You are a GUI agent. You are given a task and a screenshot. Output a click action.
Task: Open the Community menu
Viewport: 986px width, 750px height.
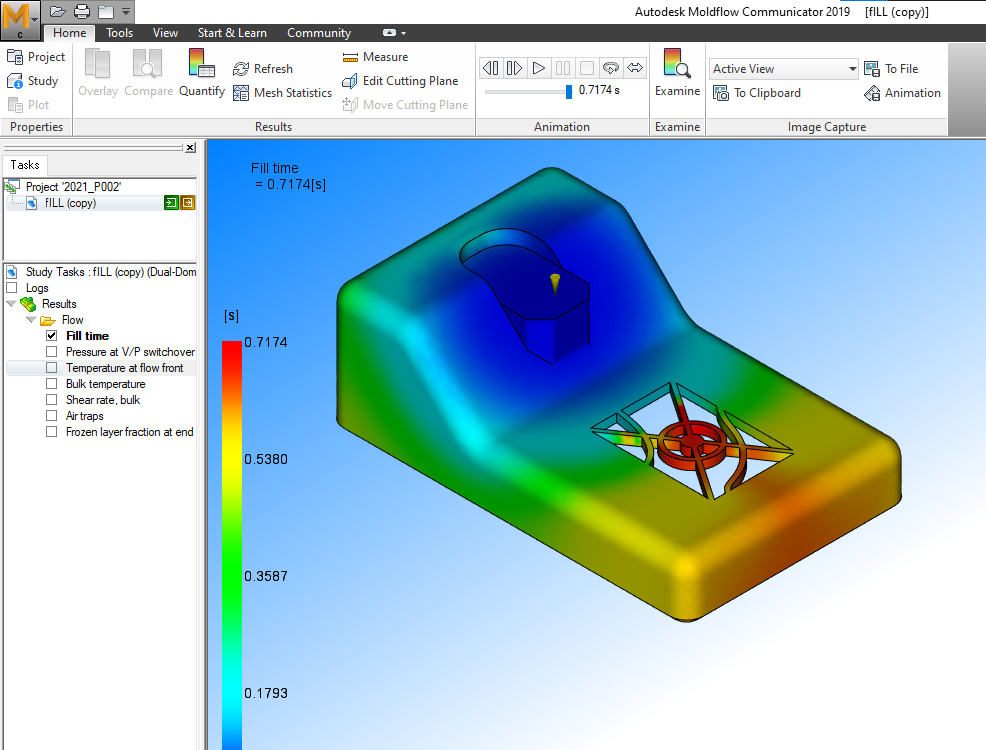(319, 32)
